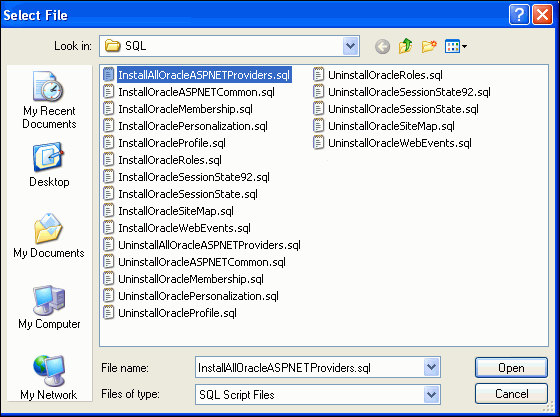Create a new folder
This screenshot has width=560, height=417.
[x=429, y=46]
